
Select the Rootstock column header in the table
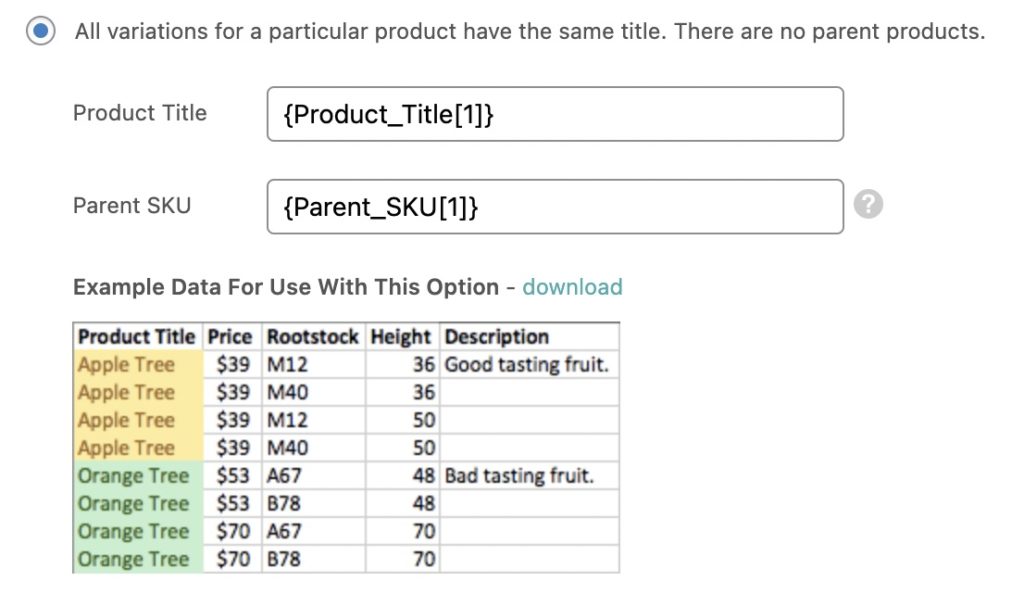[312, 337]
